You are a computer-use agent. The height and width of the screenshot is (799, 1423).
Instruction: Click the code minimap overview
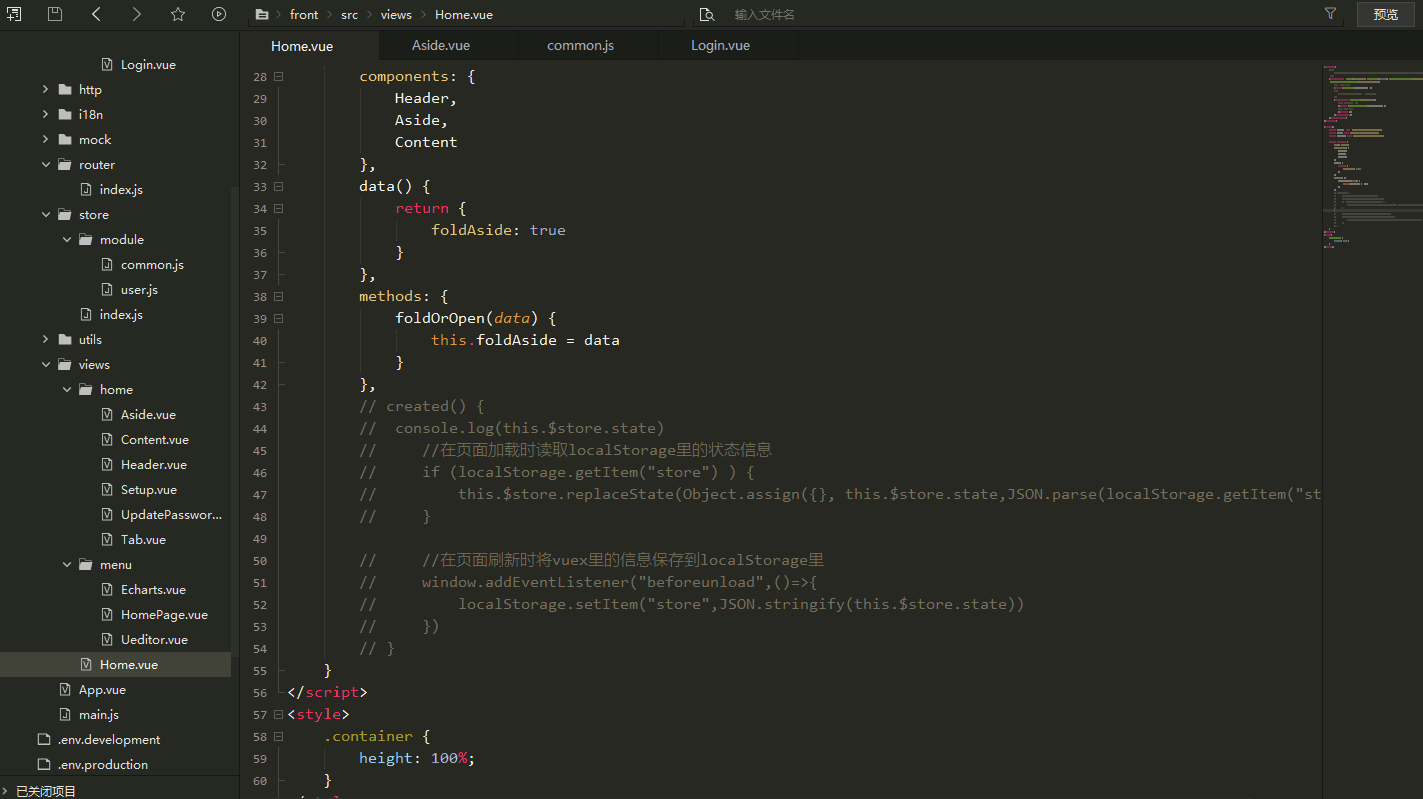[x=1372, y=155]
